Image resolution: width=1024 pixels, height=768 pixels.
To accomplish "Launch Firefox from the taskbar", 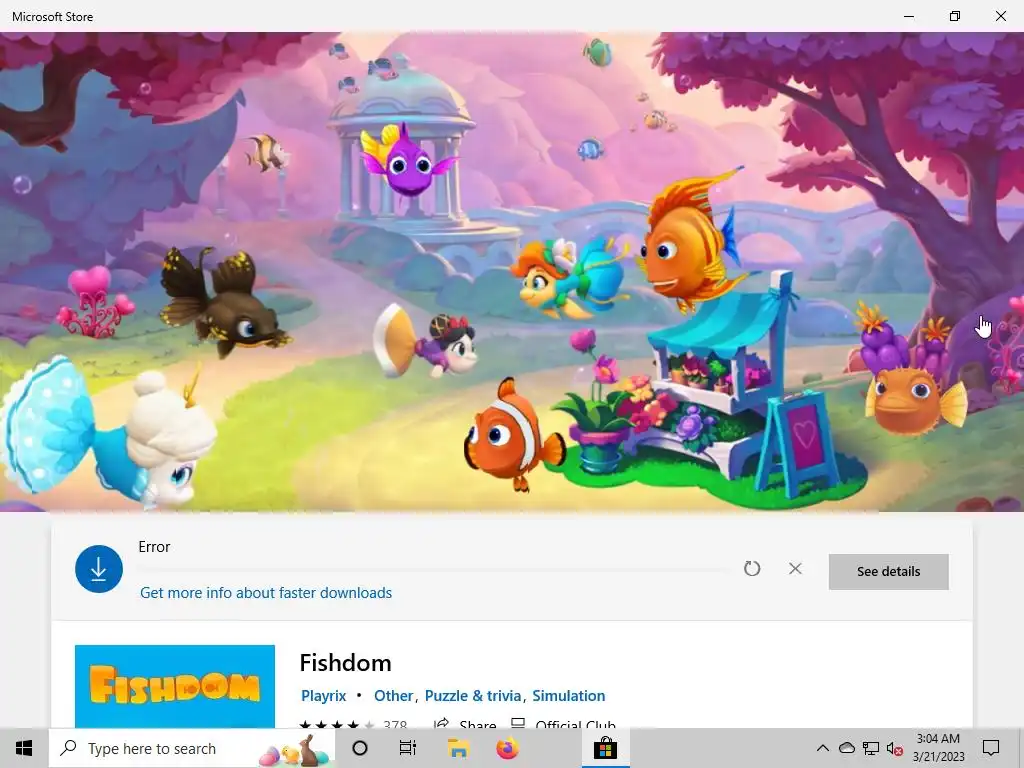I will pos(507,748).
